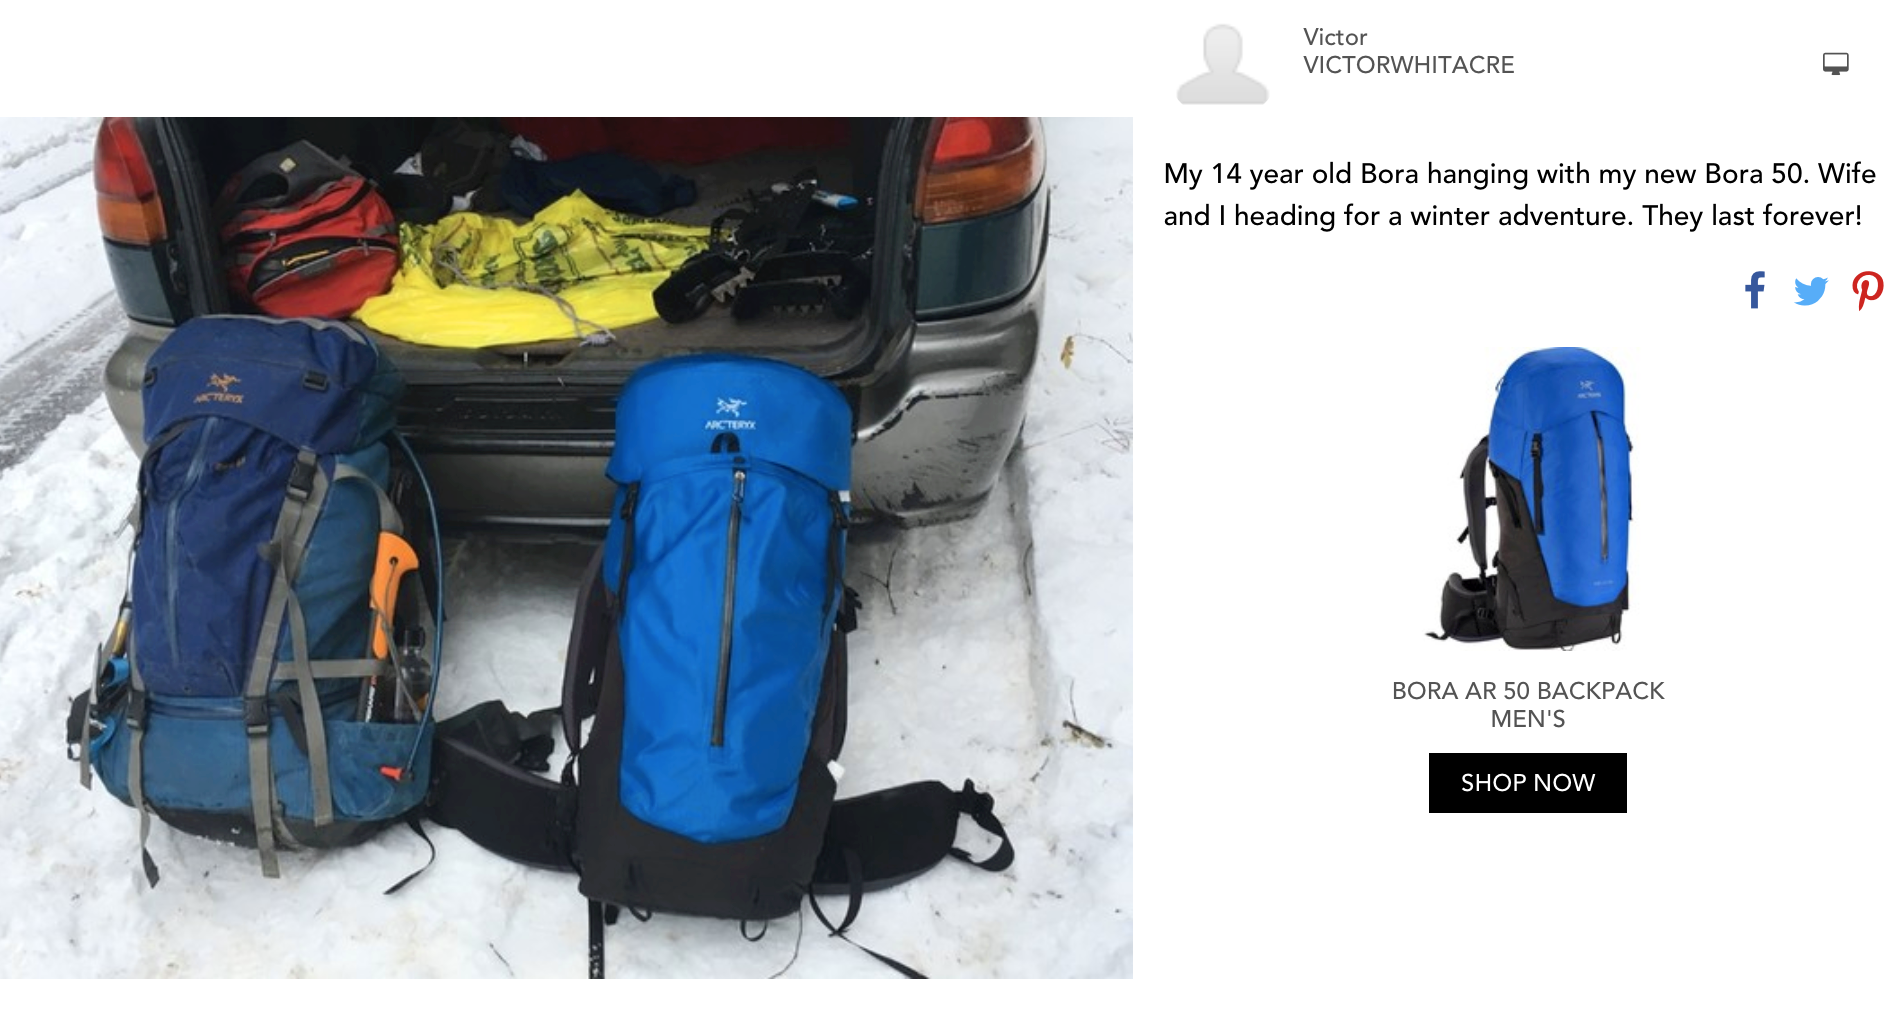Click SHOP NOW button

point(1527,783)
